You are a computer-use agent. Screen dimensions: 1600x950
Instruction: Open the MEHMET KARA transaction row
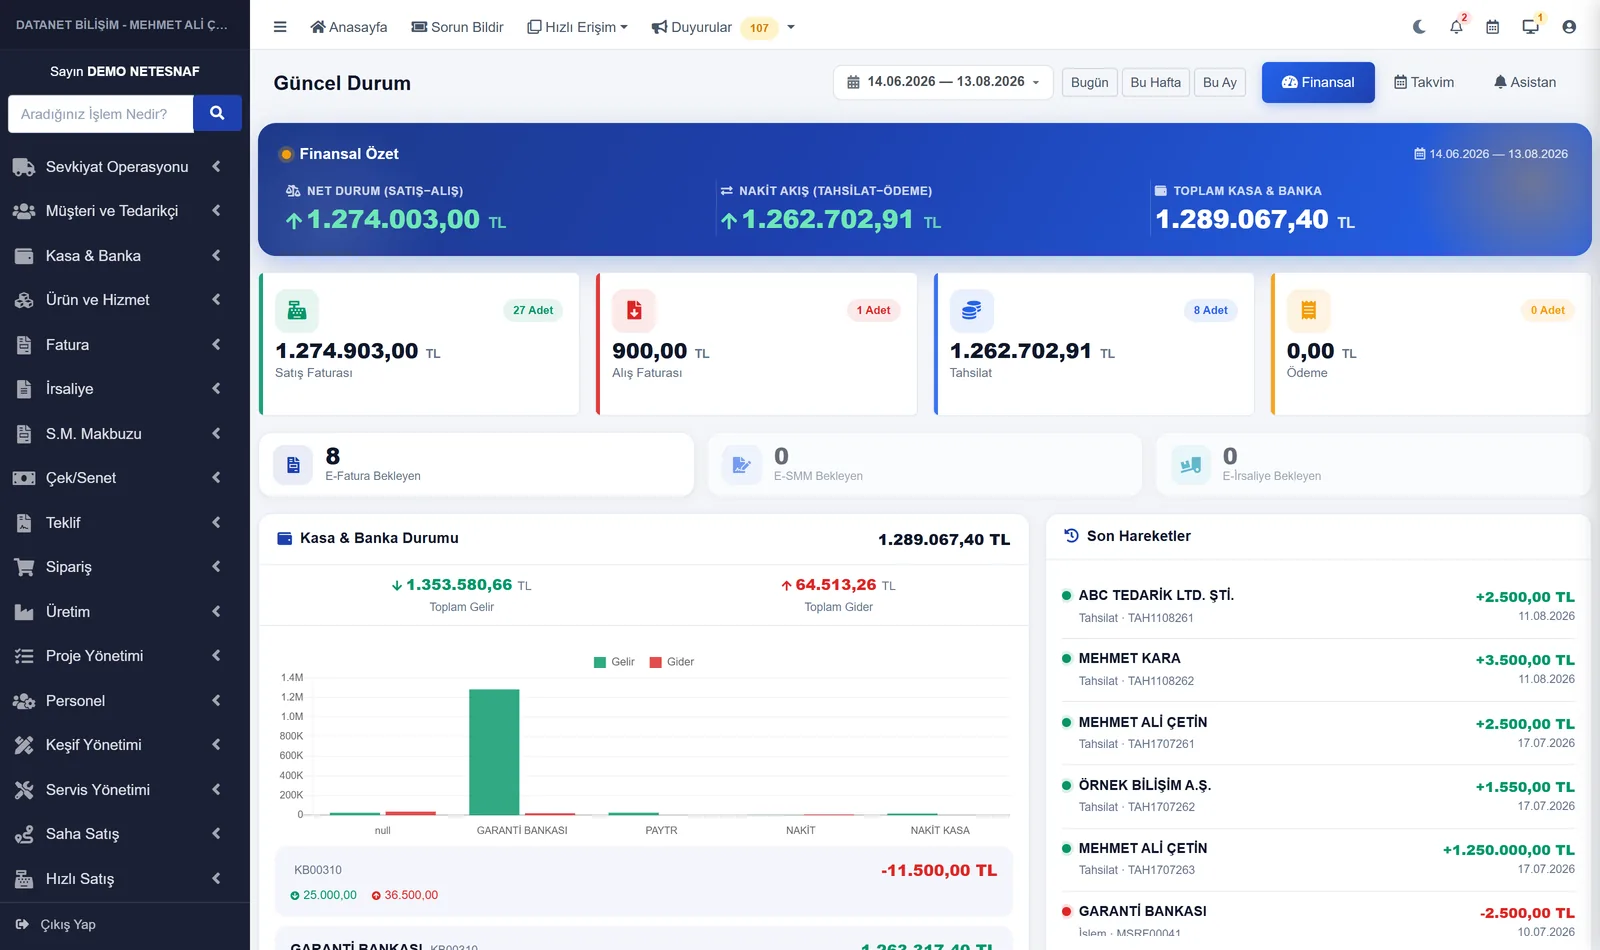pyautogui.click(x=1318, y=669)
